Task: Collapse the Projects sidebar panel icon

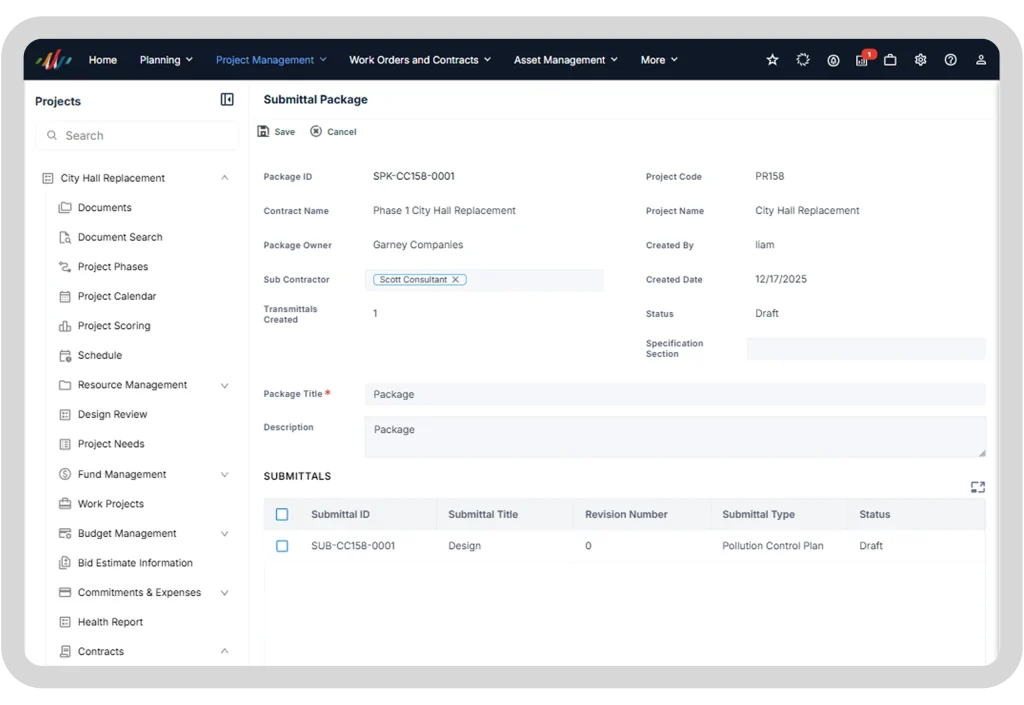Action: [227, 99]
